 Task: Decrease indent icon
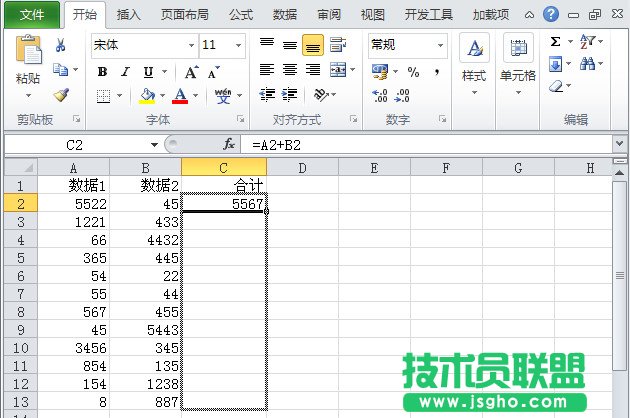pos(267,95)
